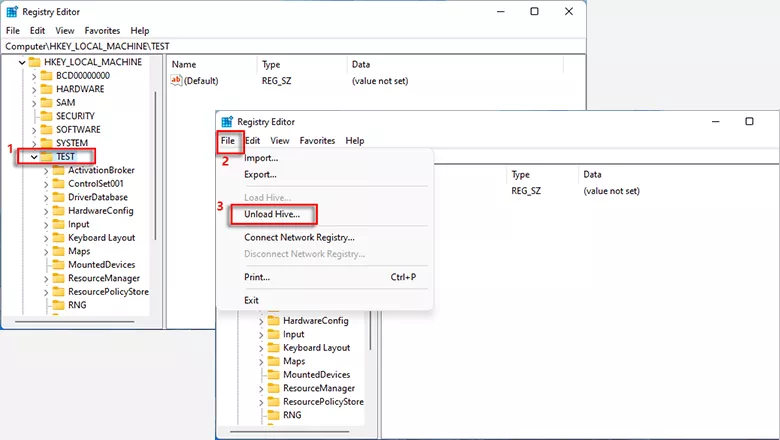Select the TEST key in back window
Viewport: 780px width, 440px height.
point(65,157)
